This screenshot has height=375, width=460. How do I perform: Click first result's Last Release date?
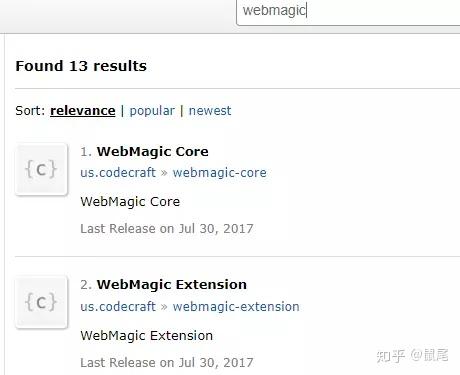[167, 229]
